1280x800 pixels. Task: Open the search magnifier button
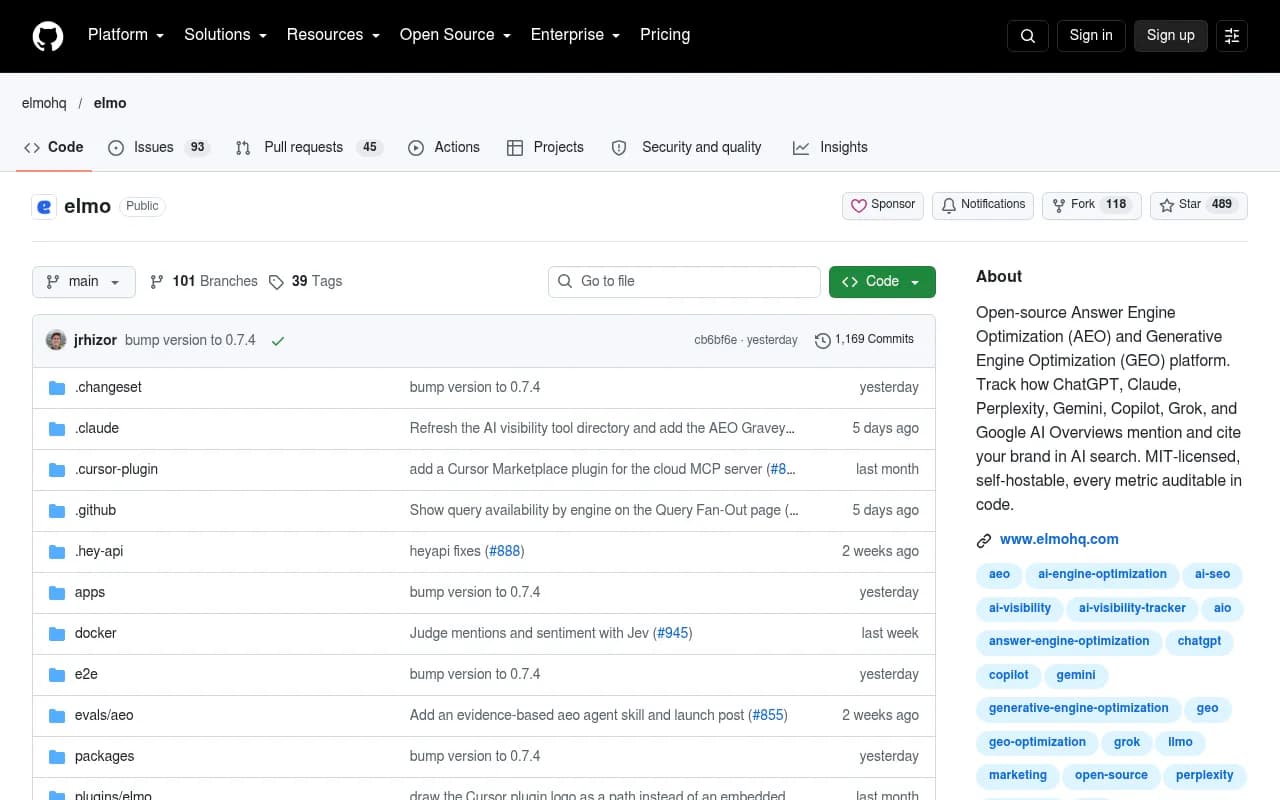[x=1027, y=36]
